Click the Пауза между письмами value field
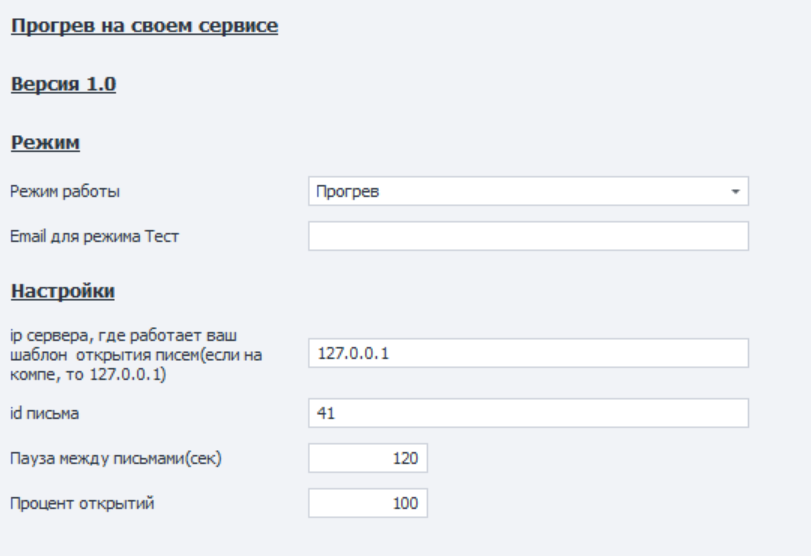This screenshot has height=556, width=811. click(x=368, y=458)
